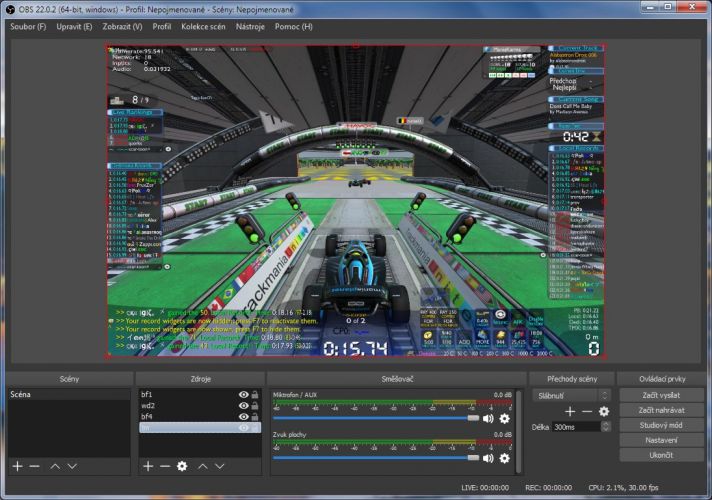This screenshot has width=712, height=500.
Task: Select the bf4 source row
Action: (200, 416)
